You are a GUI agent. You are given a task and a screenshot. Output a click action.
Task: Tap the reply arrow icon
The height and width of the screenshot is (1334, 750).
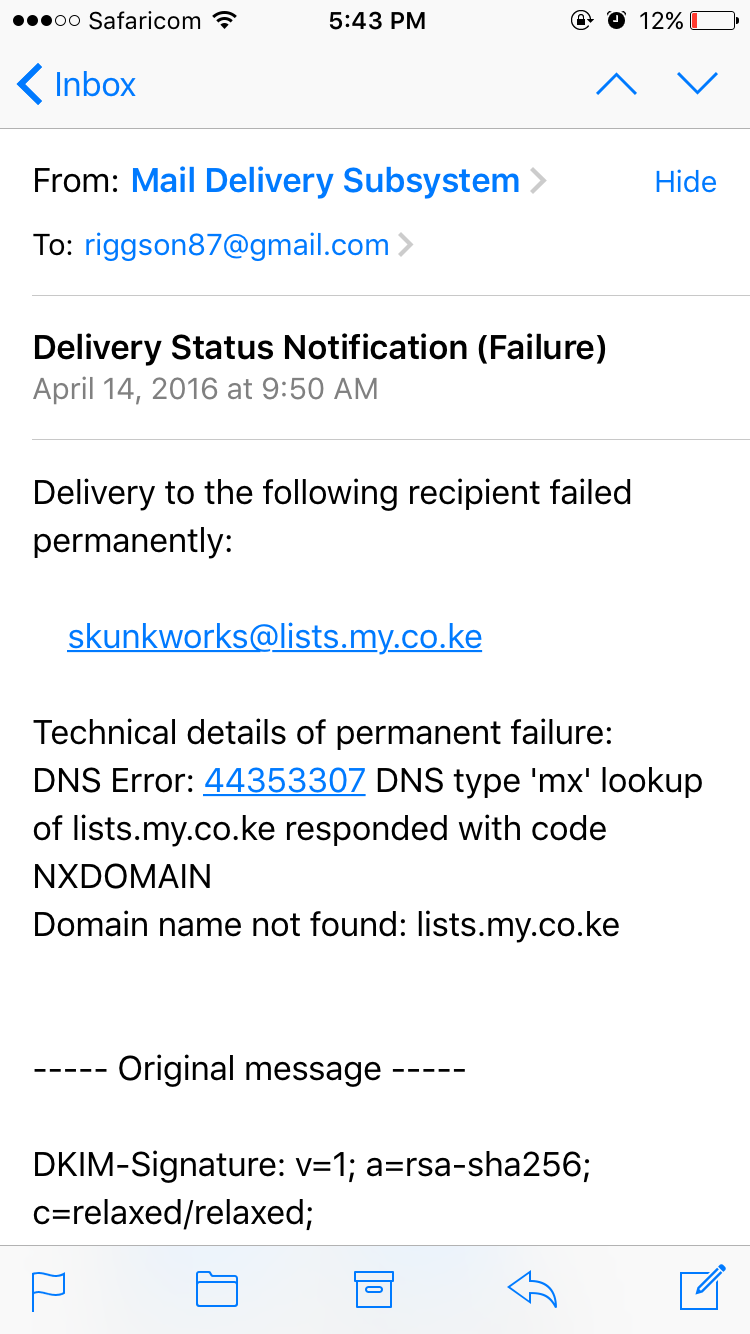click(532, 1289)
